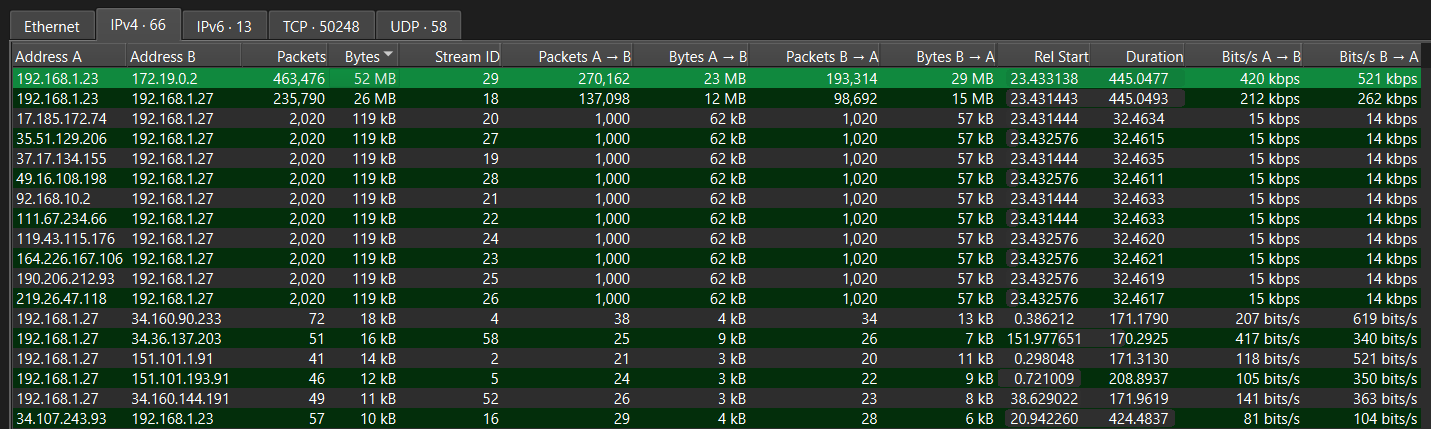
Task: Switch to the Ethernet tab
Action: (51, 26)
